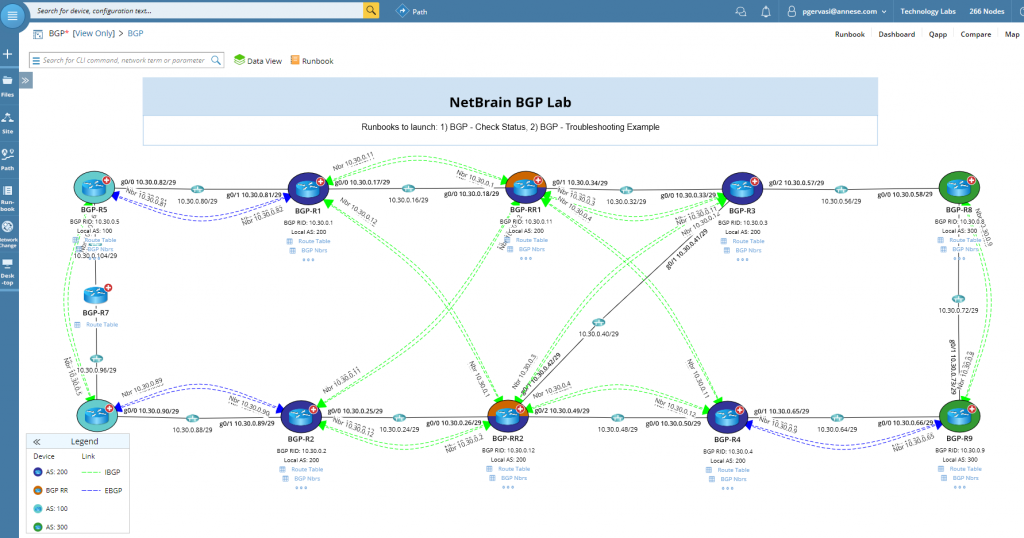The image size is (1024, 538).
Task: Open BGP Nbrs link under BGP-R4
Action: tap(733, 479)
